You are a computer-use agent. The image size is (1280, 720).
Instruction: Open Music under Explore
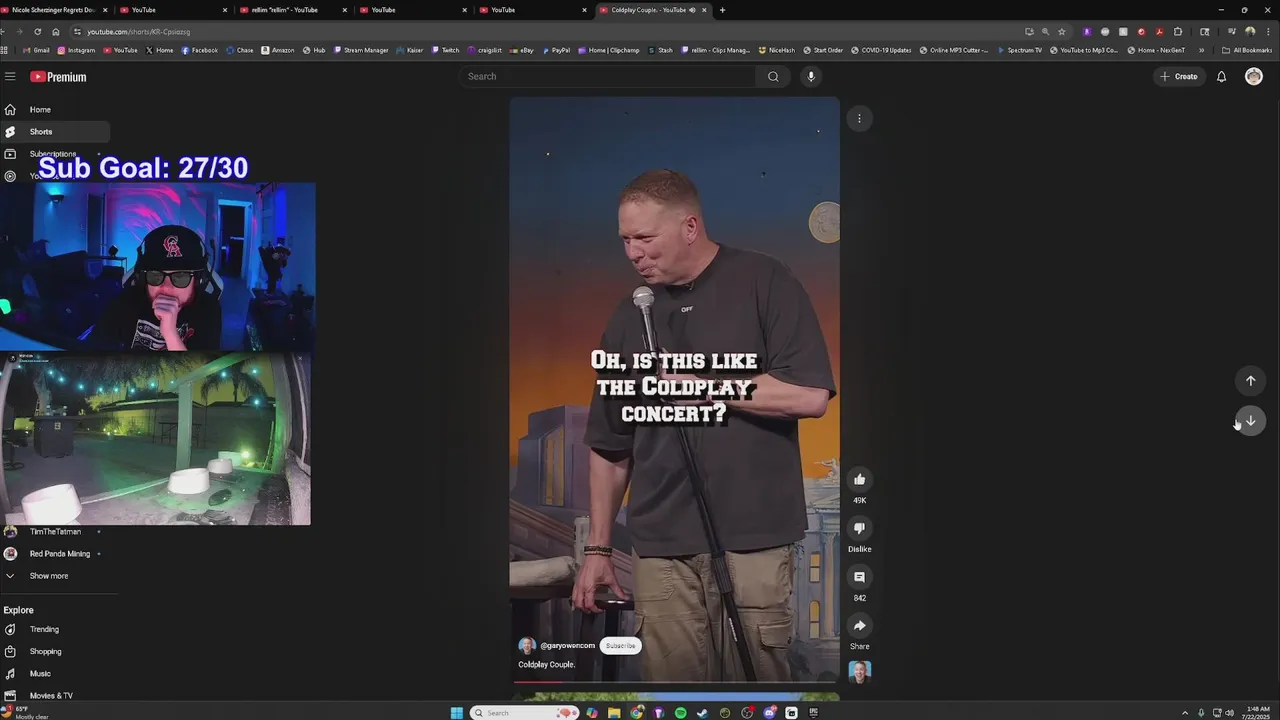coord(40,673)
